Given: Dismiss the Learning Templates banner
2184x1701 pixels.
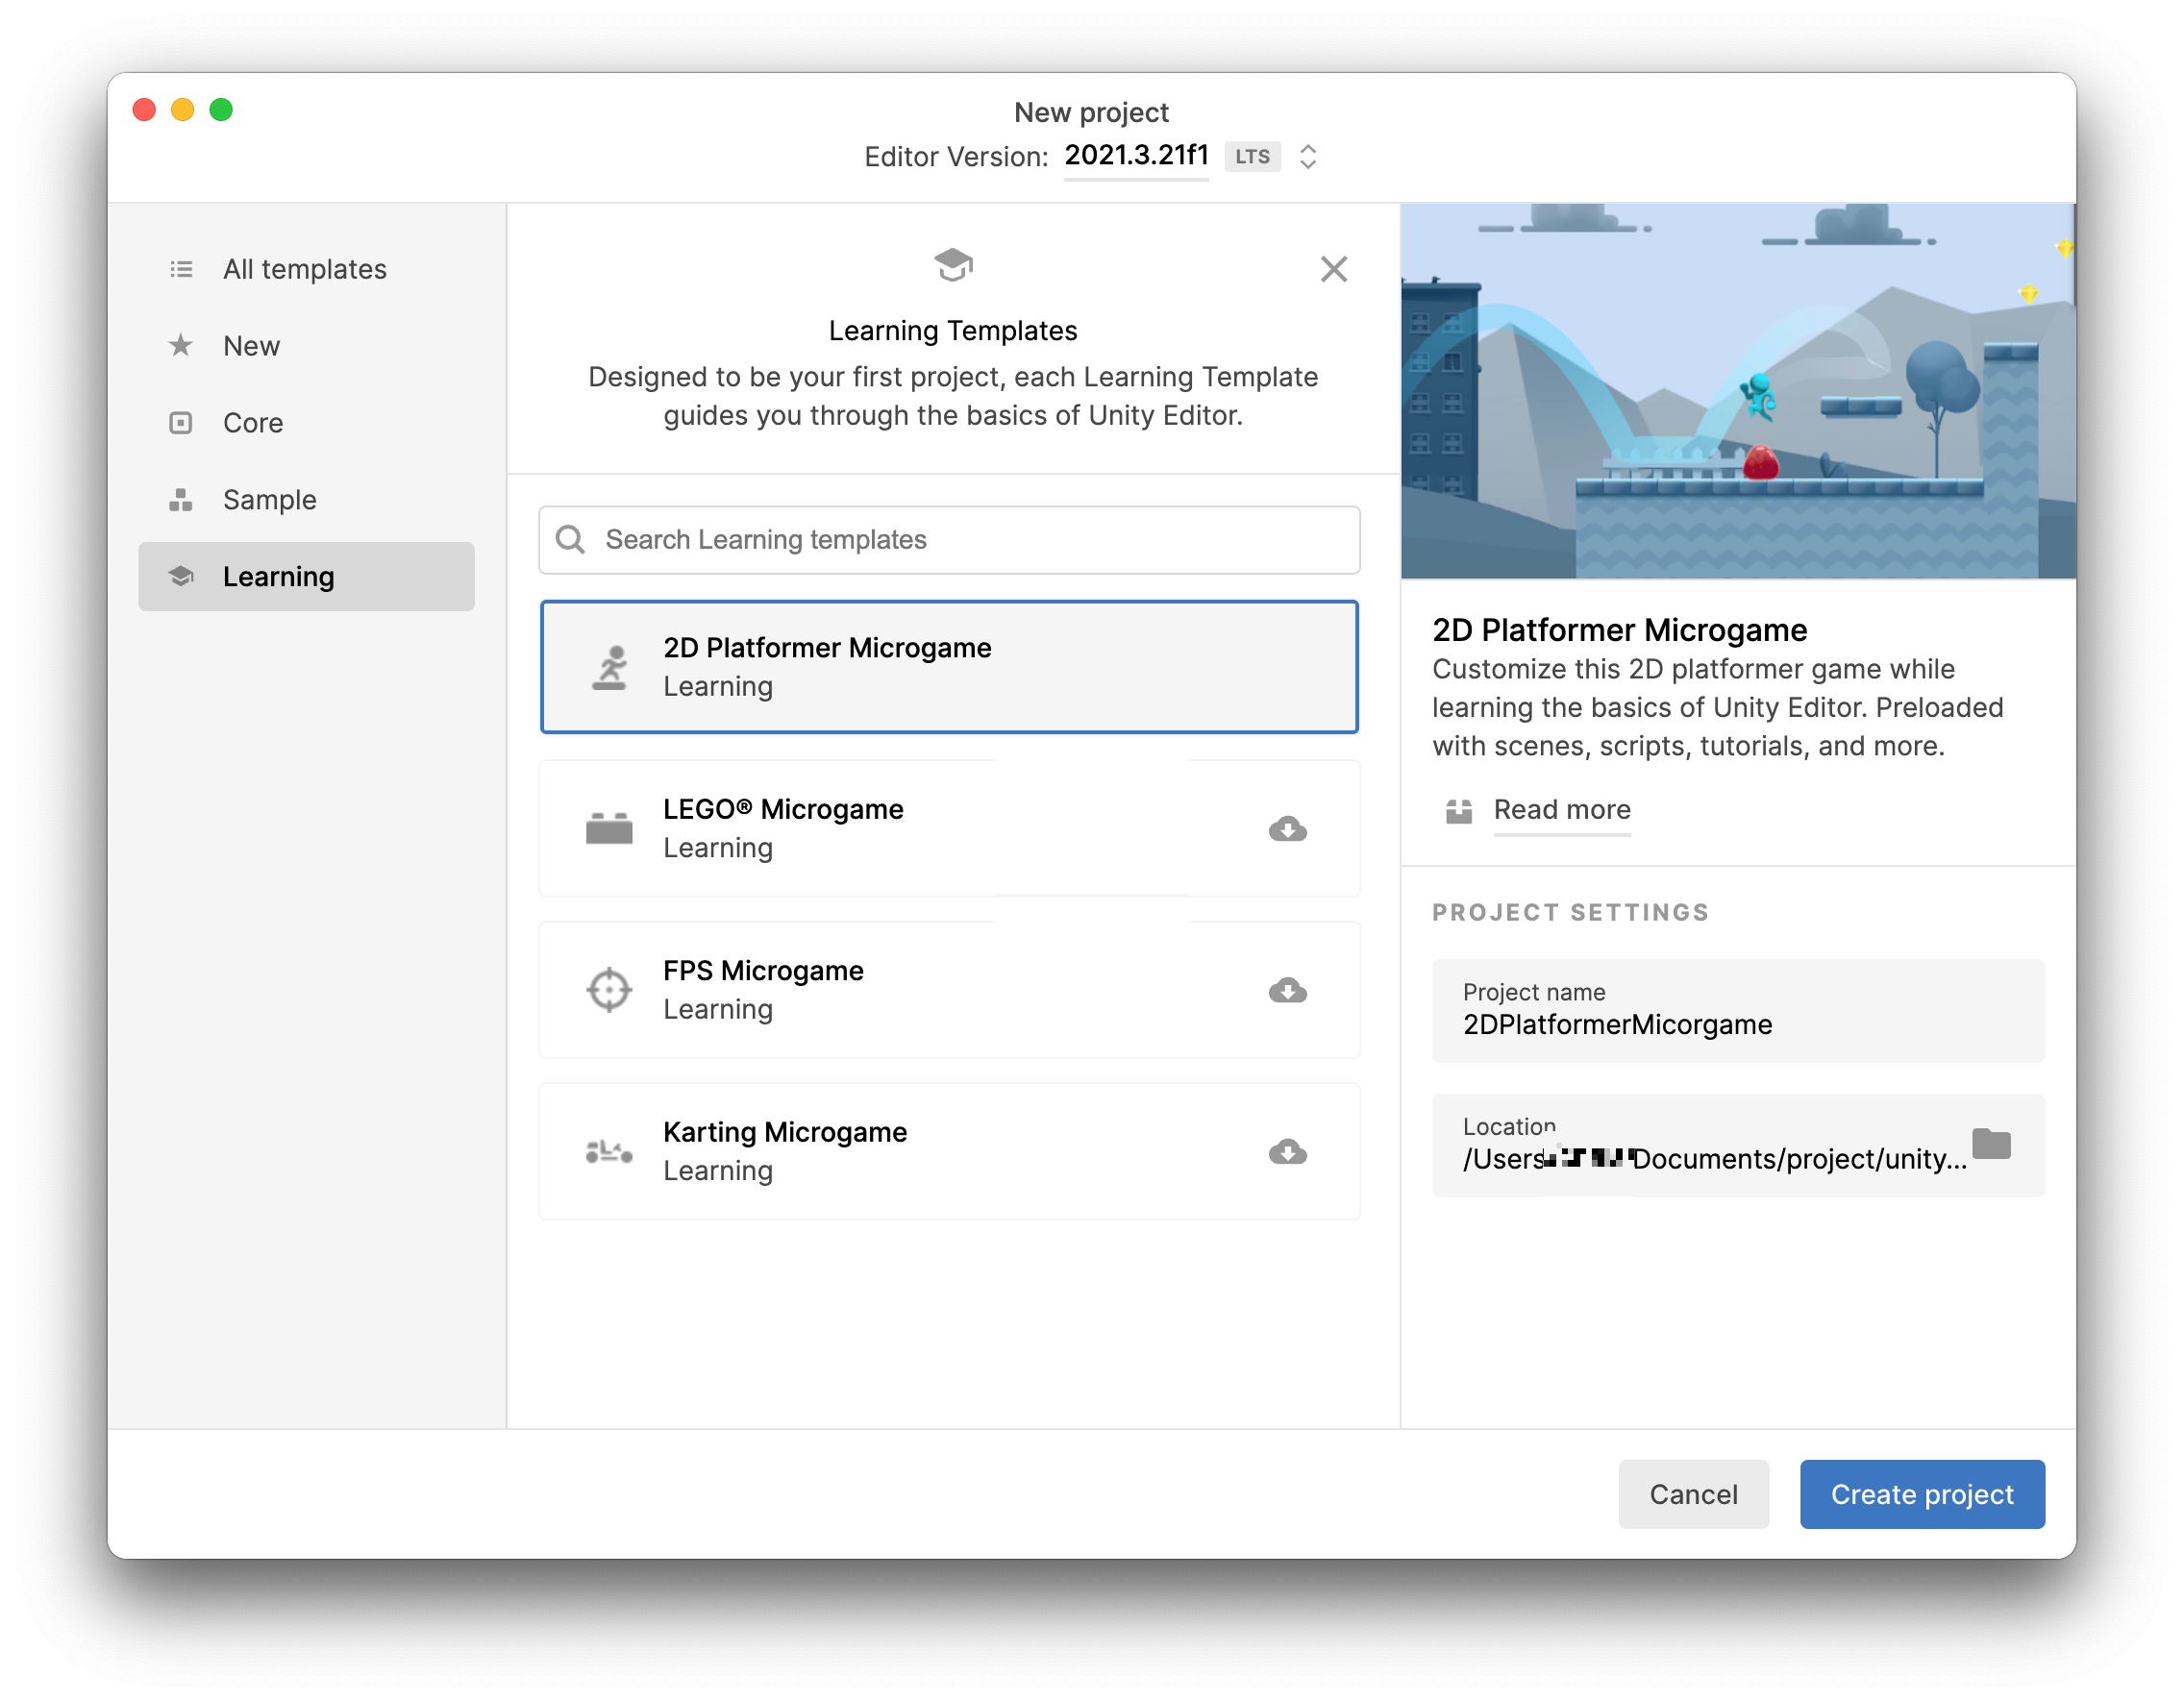Looking at the screenshot, I should 1333,269.
